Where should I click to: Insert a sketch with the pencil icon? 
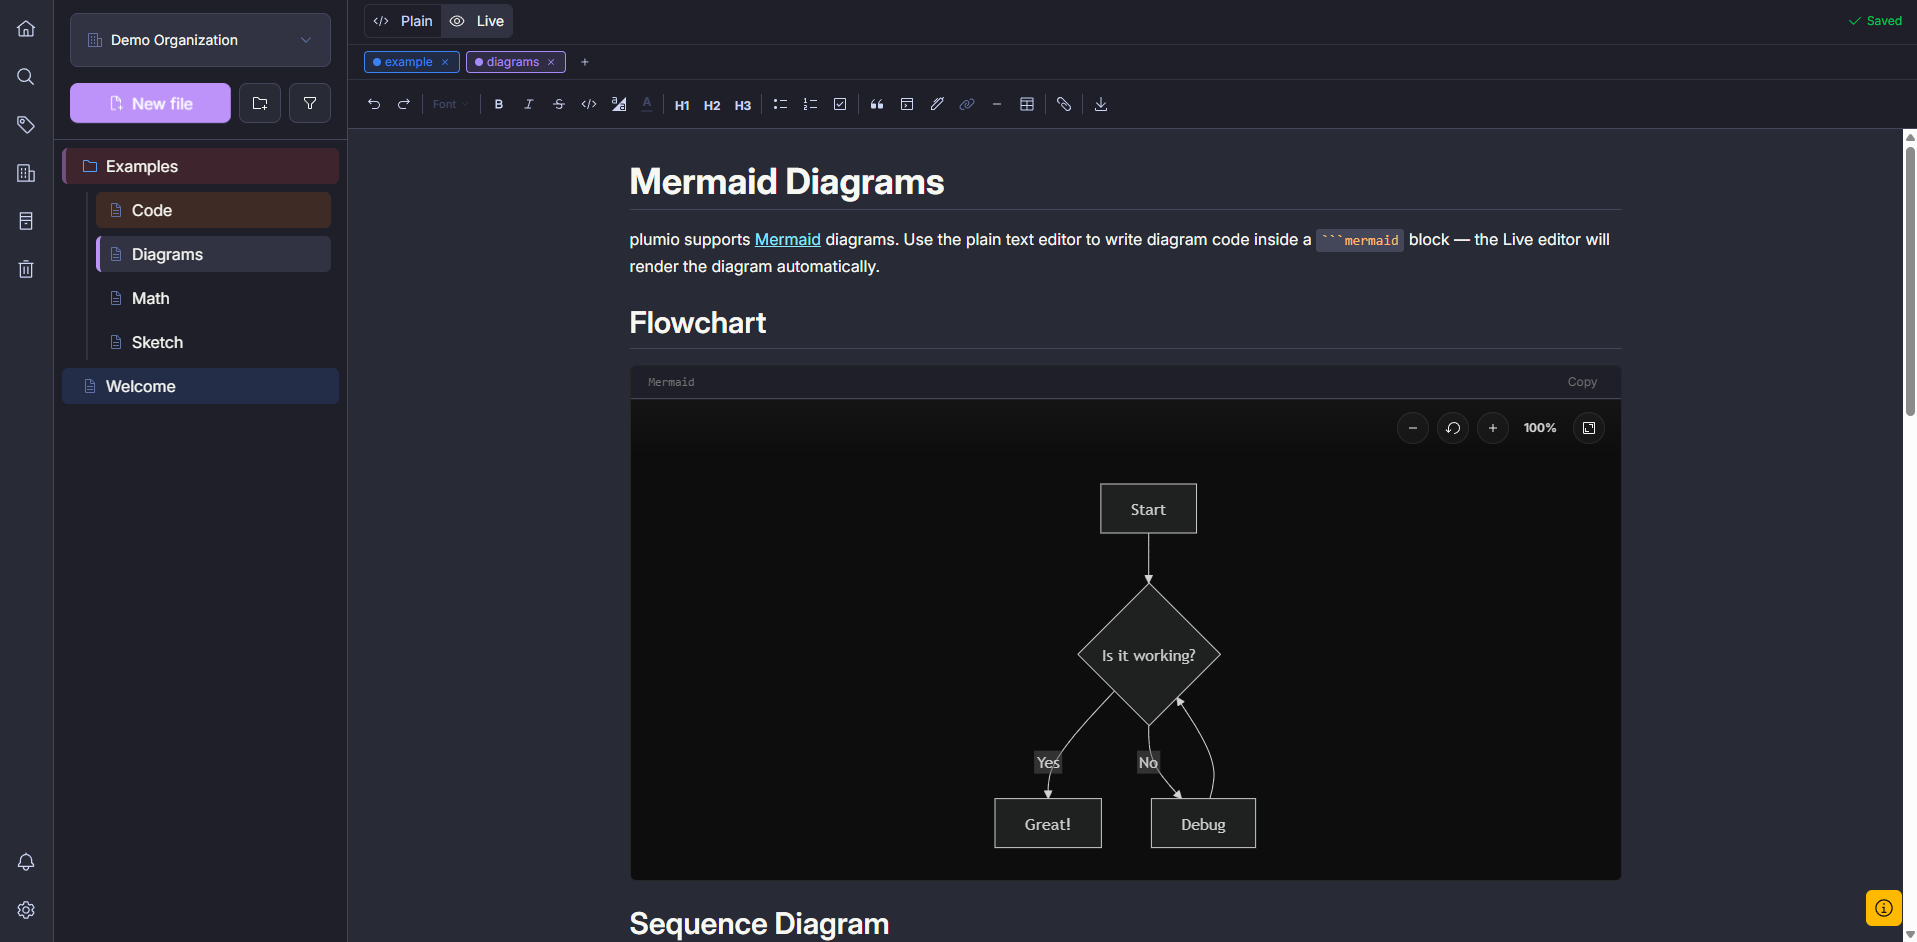point(937,104)
